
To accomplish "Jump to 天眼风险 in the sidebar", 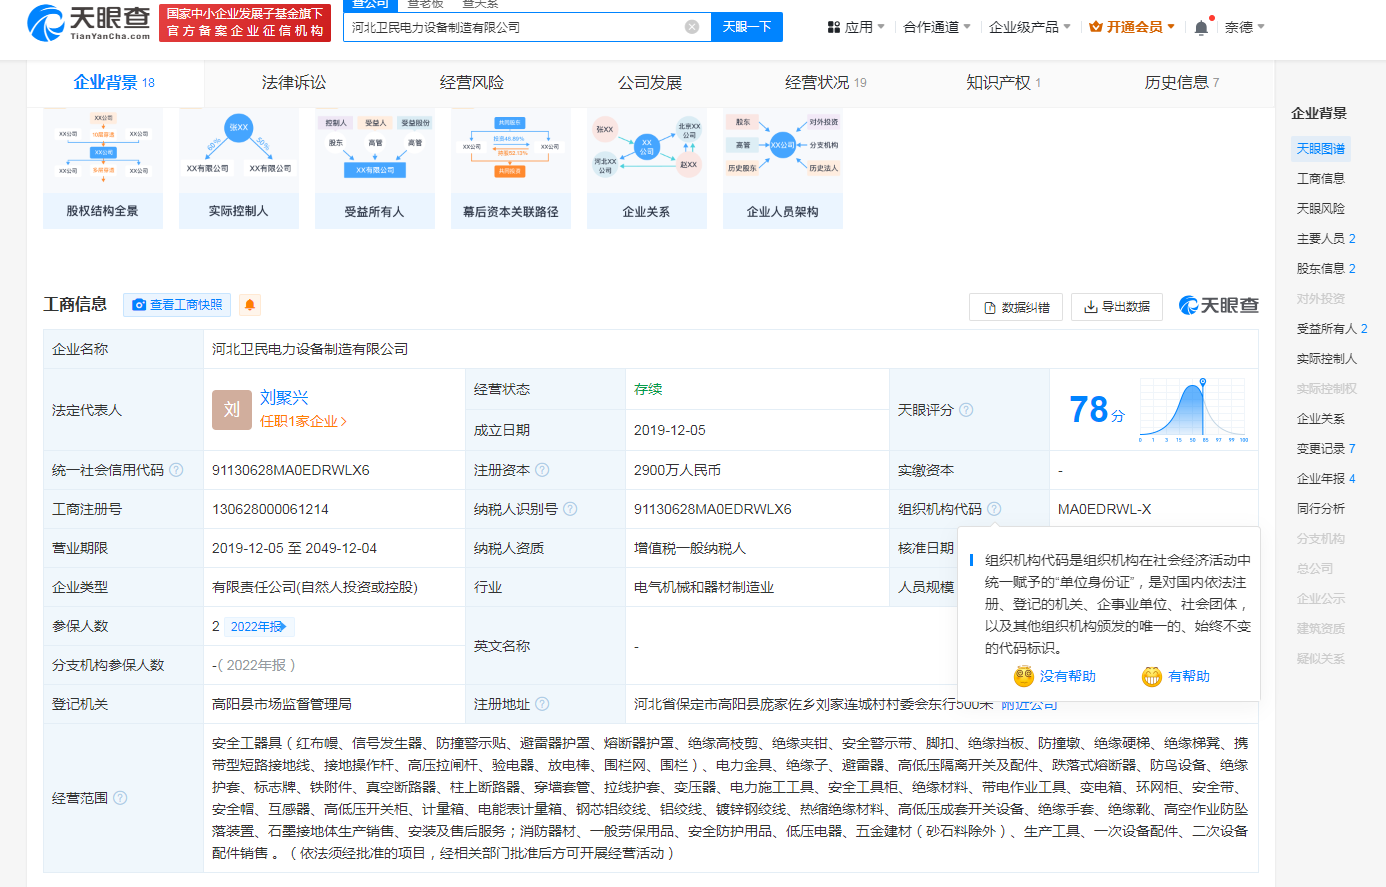I will (x=1321, y=209).
